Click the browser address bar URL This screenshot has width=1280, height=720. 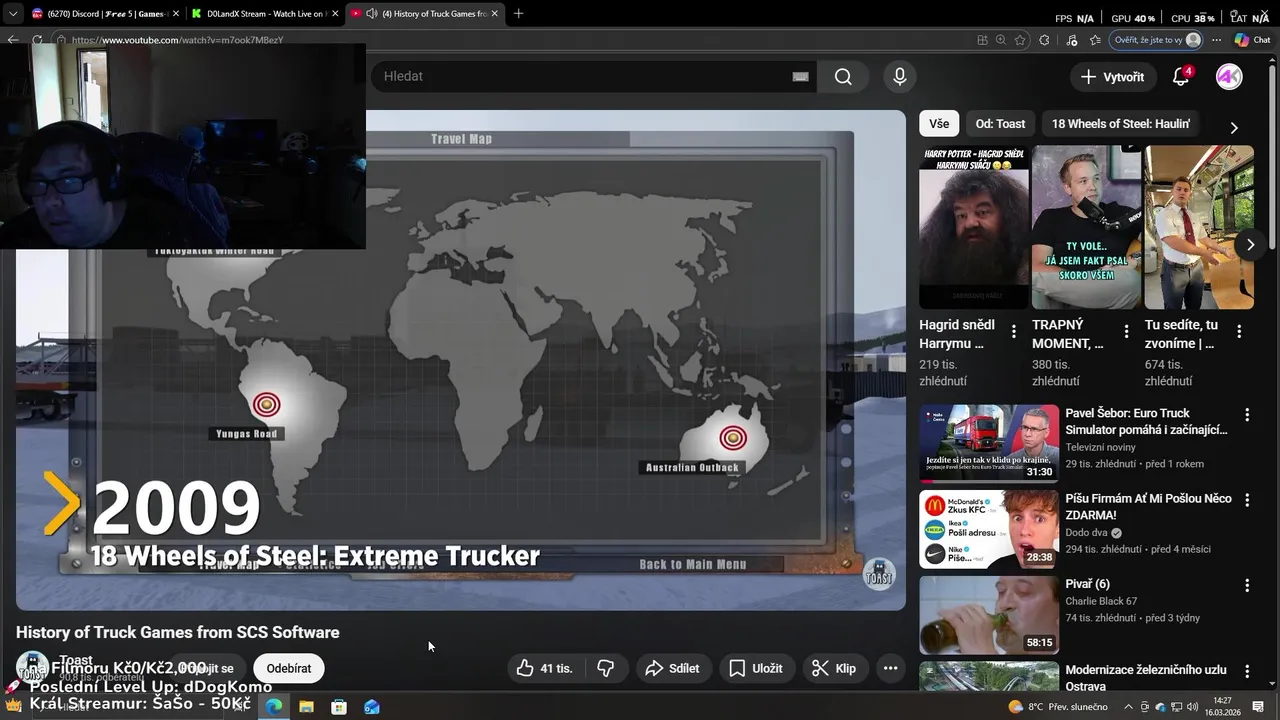tap(178, 40)
